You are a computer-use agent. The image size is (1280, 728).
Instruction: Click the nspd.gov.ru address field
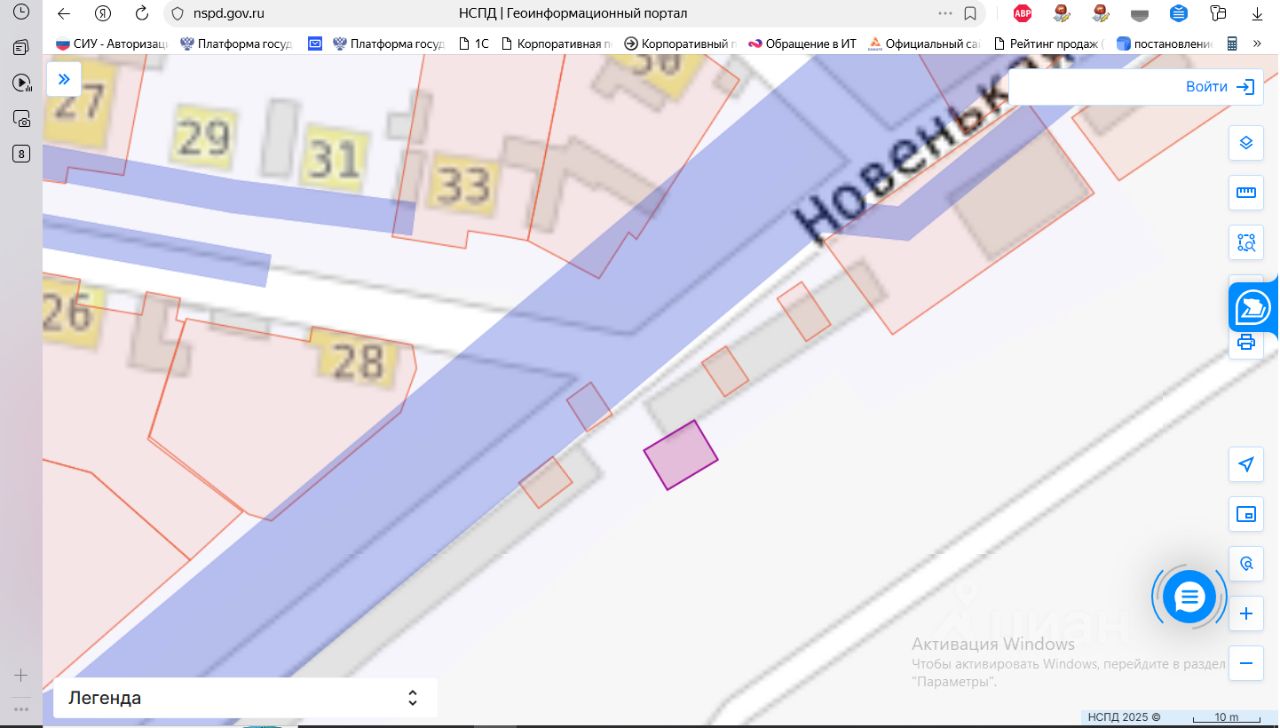pos(229,14)
